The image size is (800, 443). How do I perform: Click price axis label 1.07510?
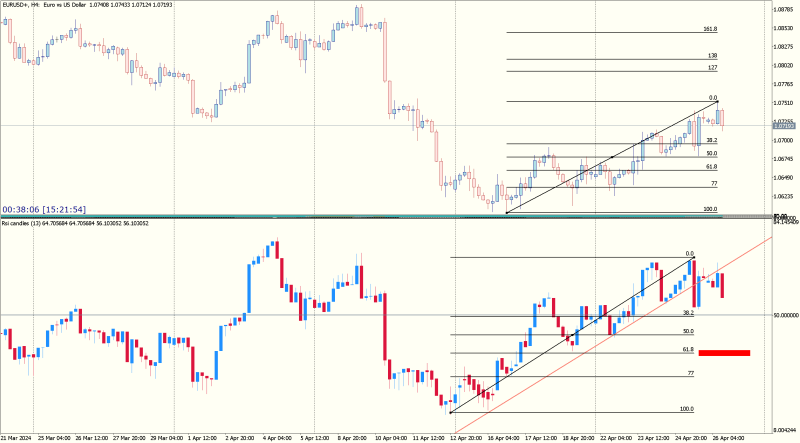coord(783,103)
